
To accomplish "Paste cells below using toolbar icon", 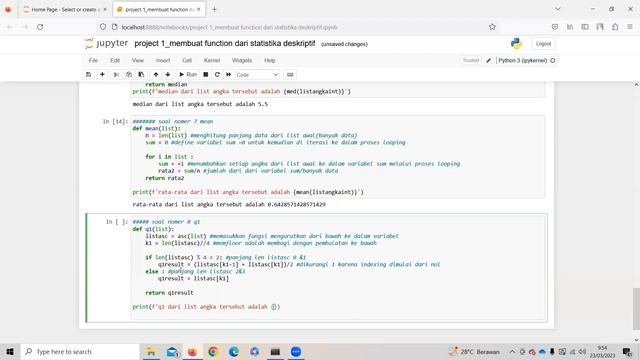I will 141,75.
